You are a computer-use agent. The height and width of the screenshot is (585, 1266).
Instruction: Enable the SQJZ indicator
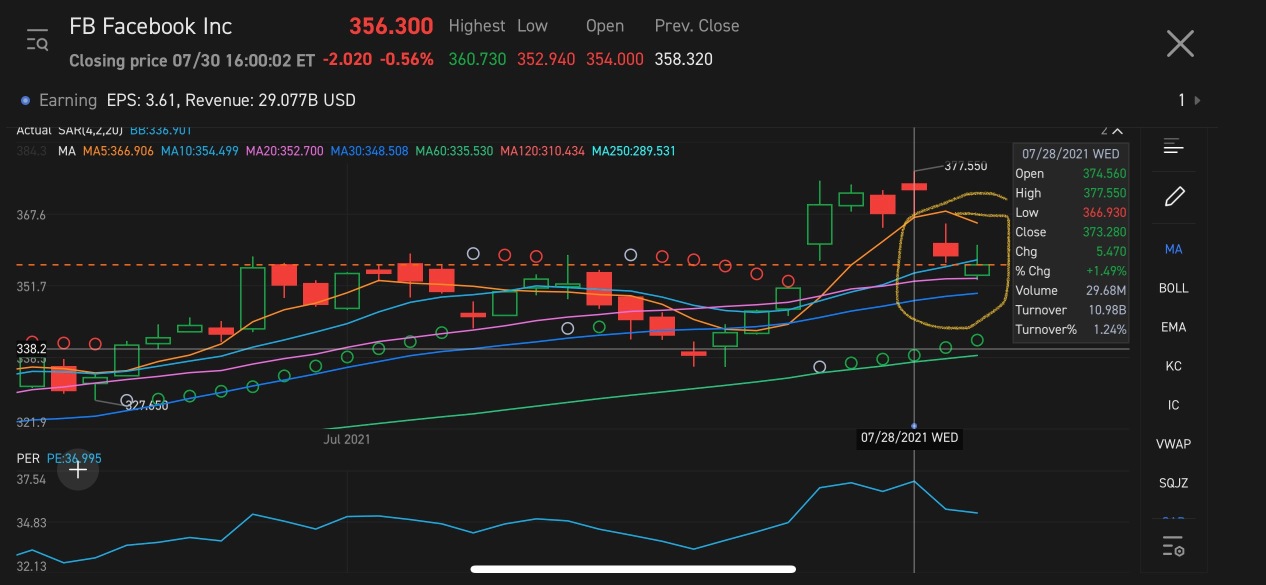1174,483
